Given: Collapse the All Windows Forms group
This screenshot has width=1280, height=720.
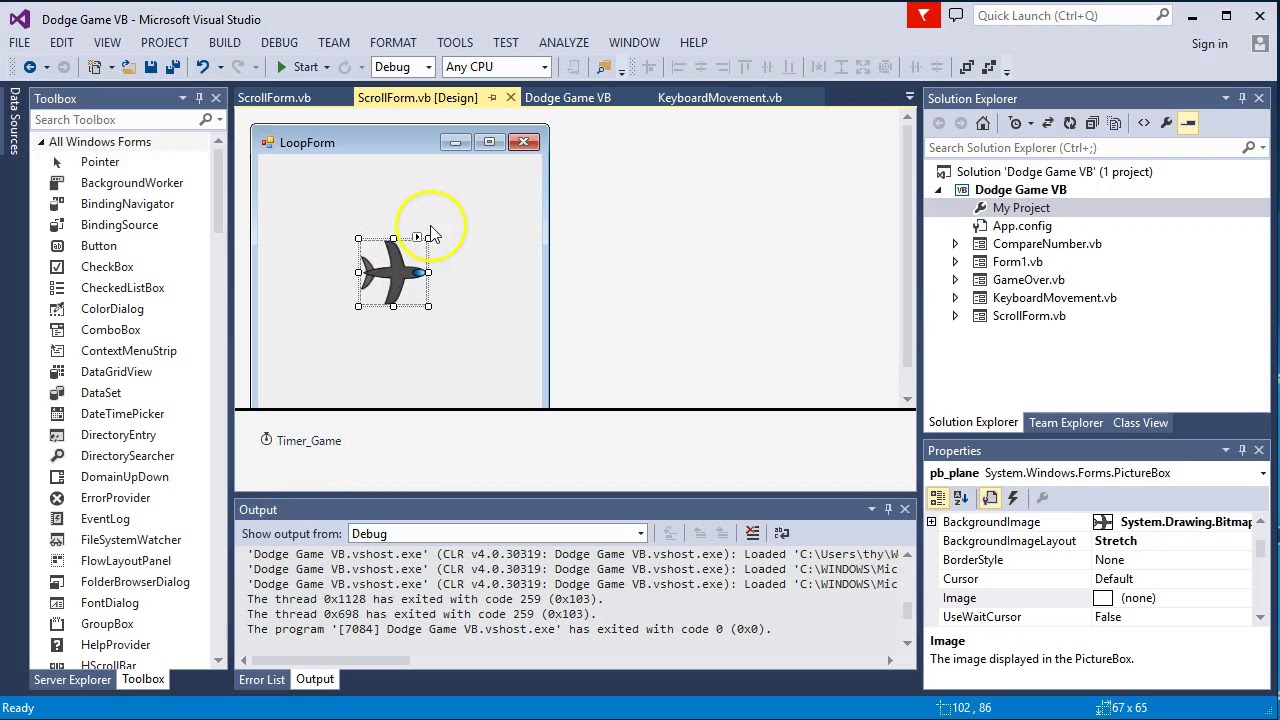Looking at the screenshot, I should coord(42,142).
